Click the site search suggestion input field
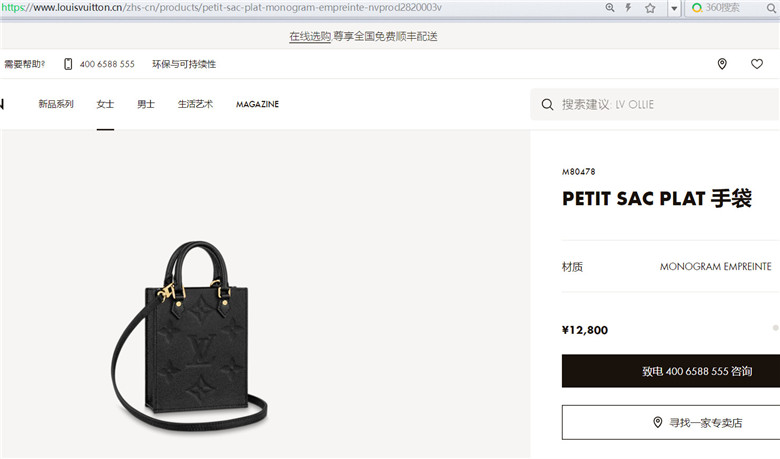The width and height of the screenshot is (780, 459). [655, 104]
